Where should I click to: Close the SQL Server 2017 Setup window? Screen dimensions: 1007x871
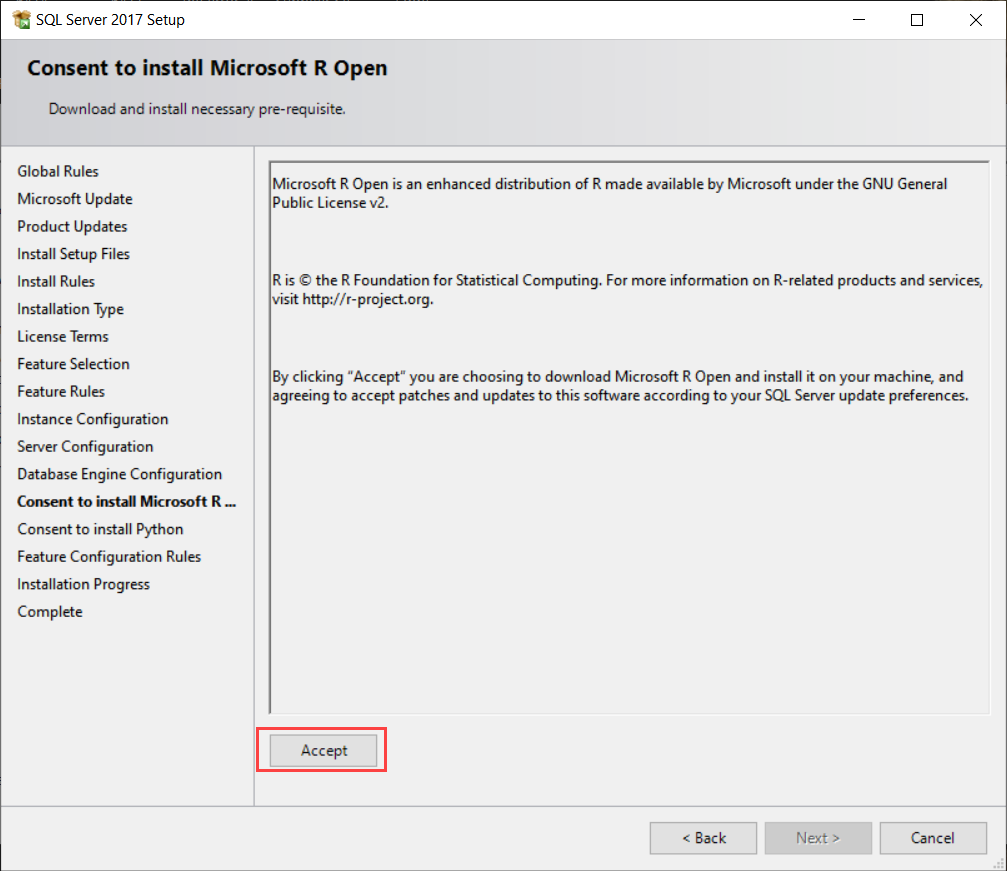975,19
